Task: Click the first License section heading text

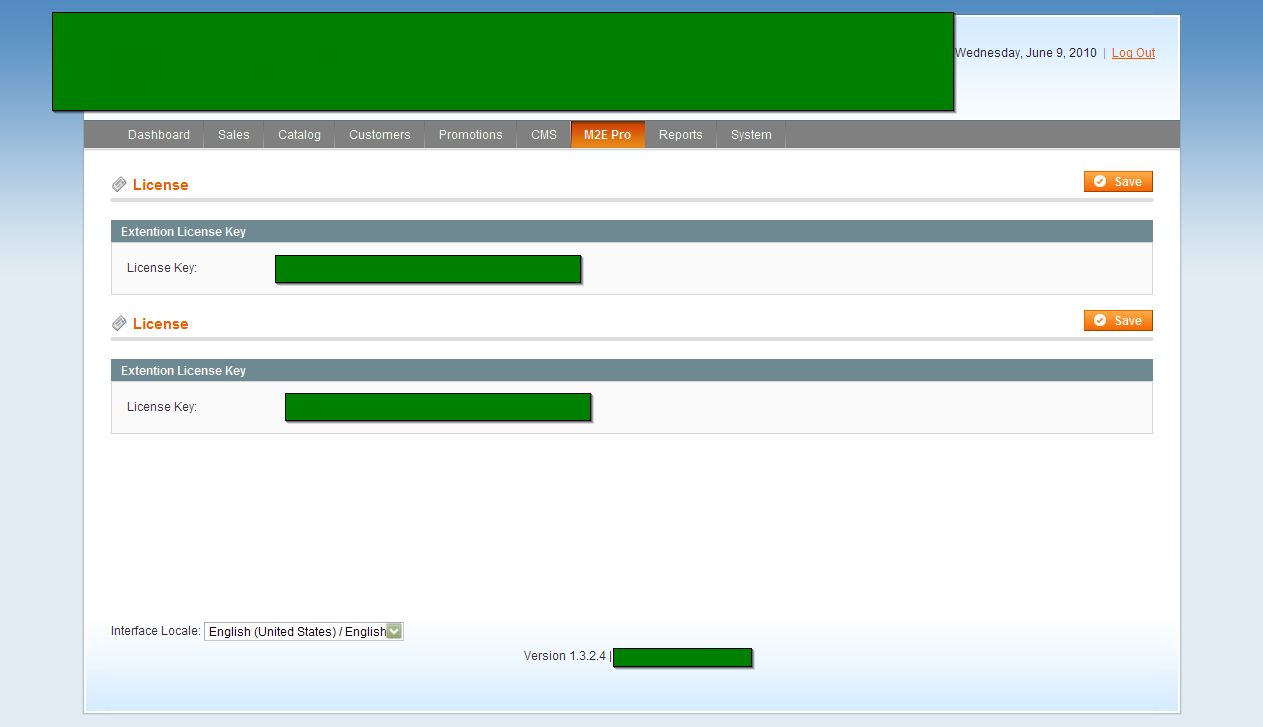Action: tap(160, 185)
